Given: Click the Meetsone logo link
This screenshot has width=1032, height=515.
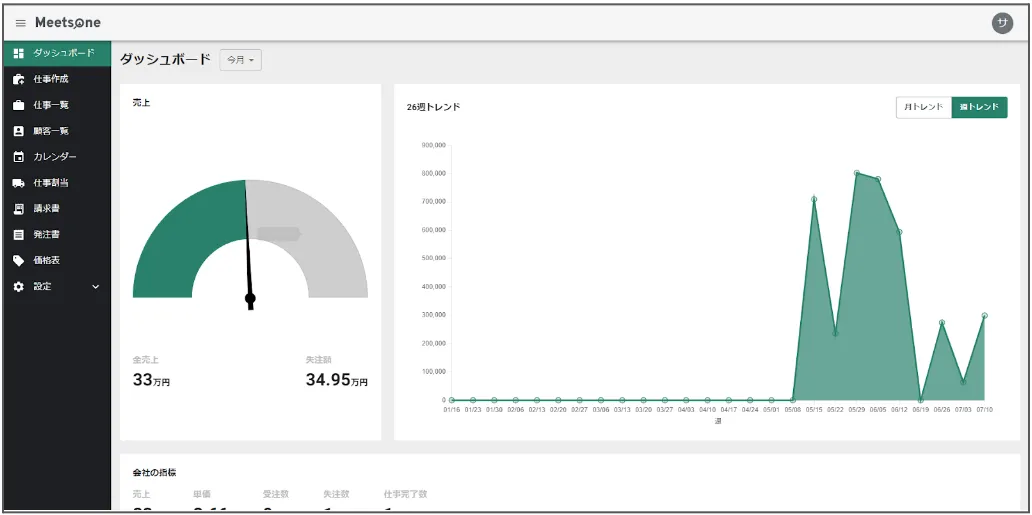Looking at the screenshot, I should tap(67, 23).
